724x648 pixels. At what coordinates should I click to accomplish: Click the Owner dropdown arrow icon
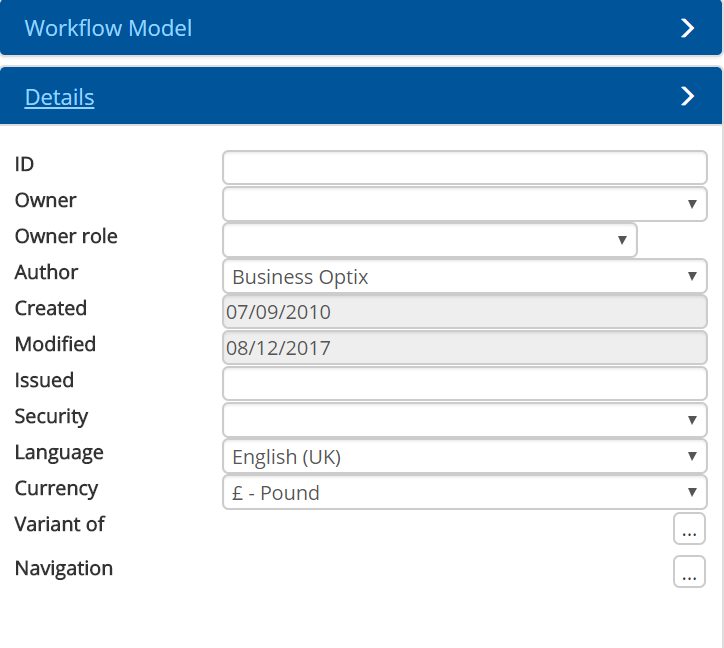[x=692, y=204]
